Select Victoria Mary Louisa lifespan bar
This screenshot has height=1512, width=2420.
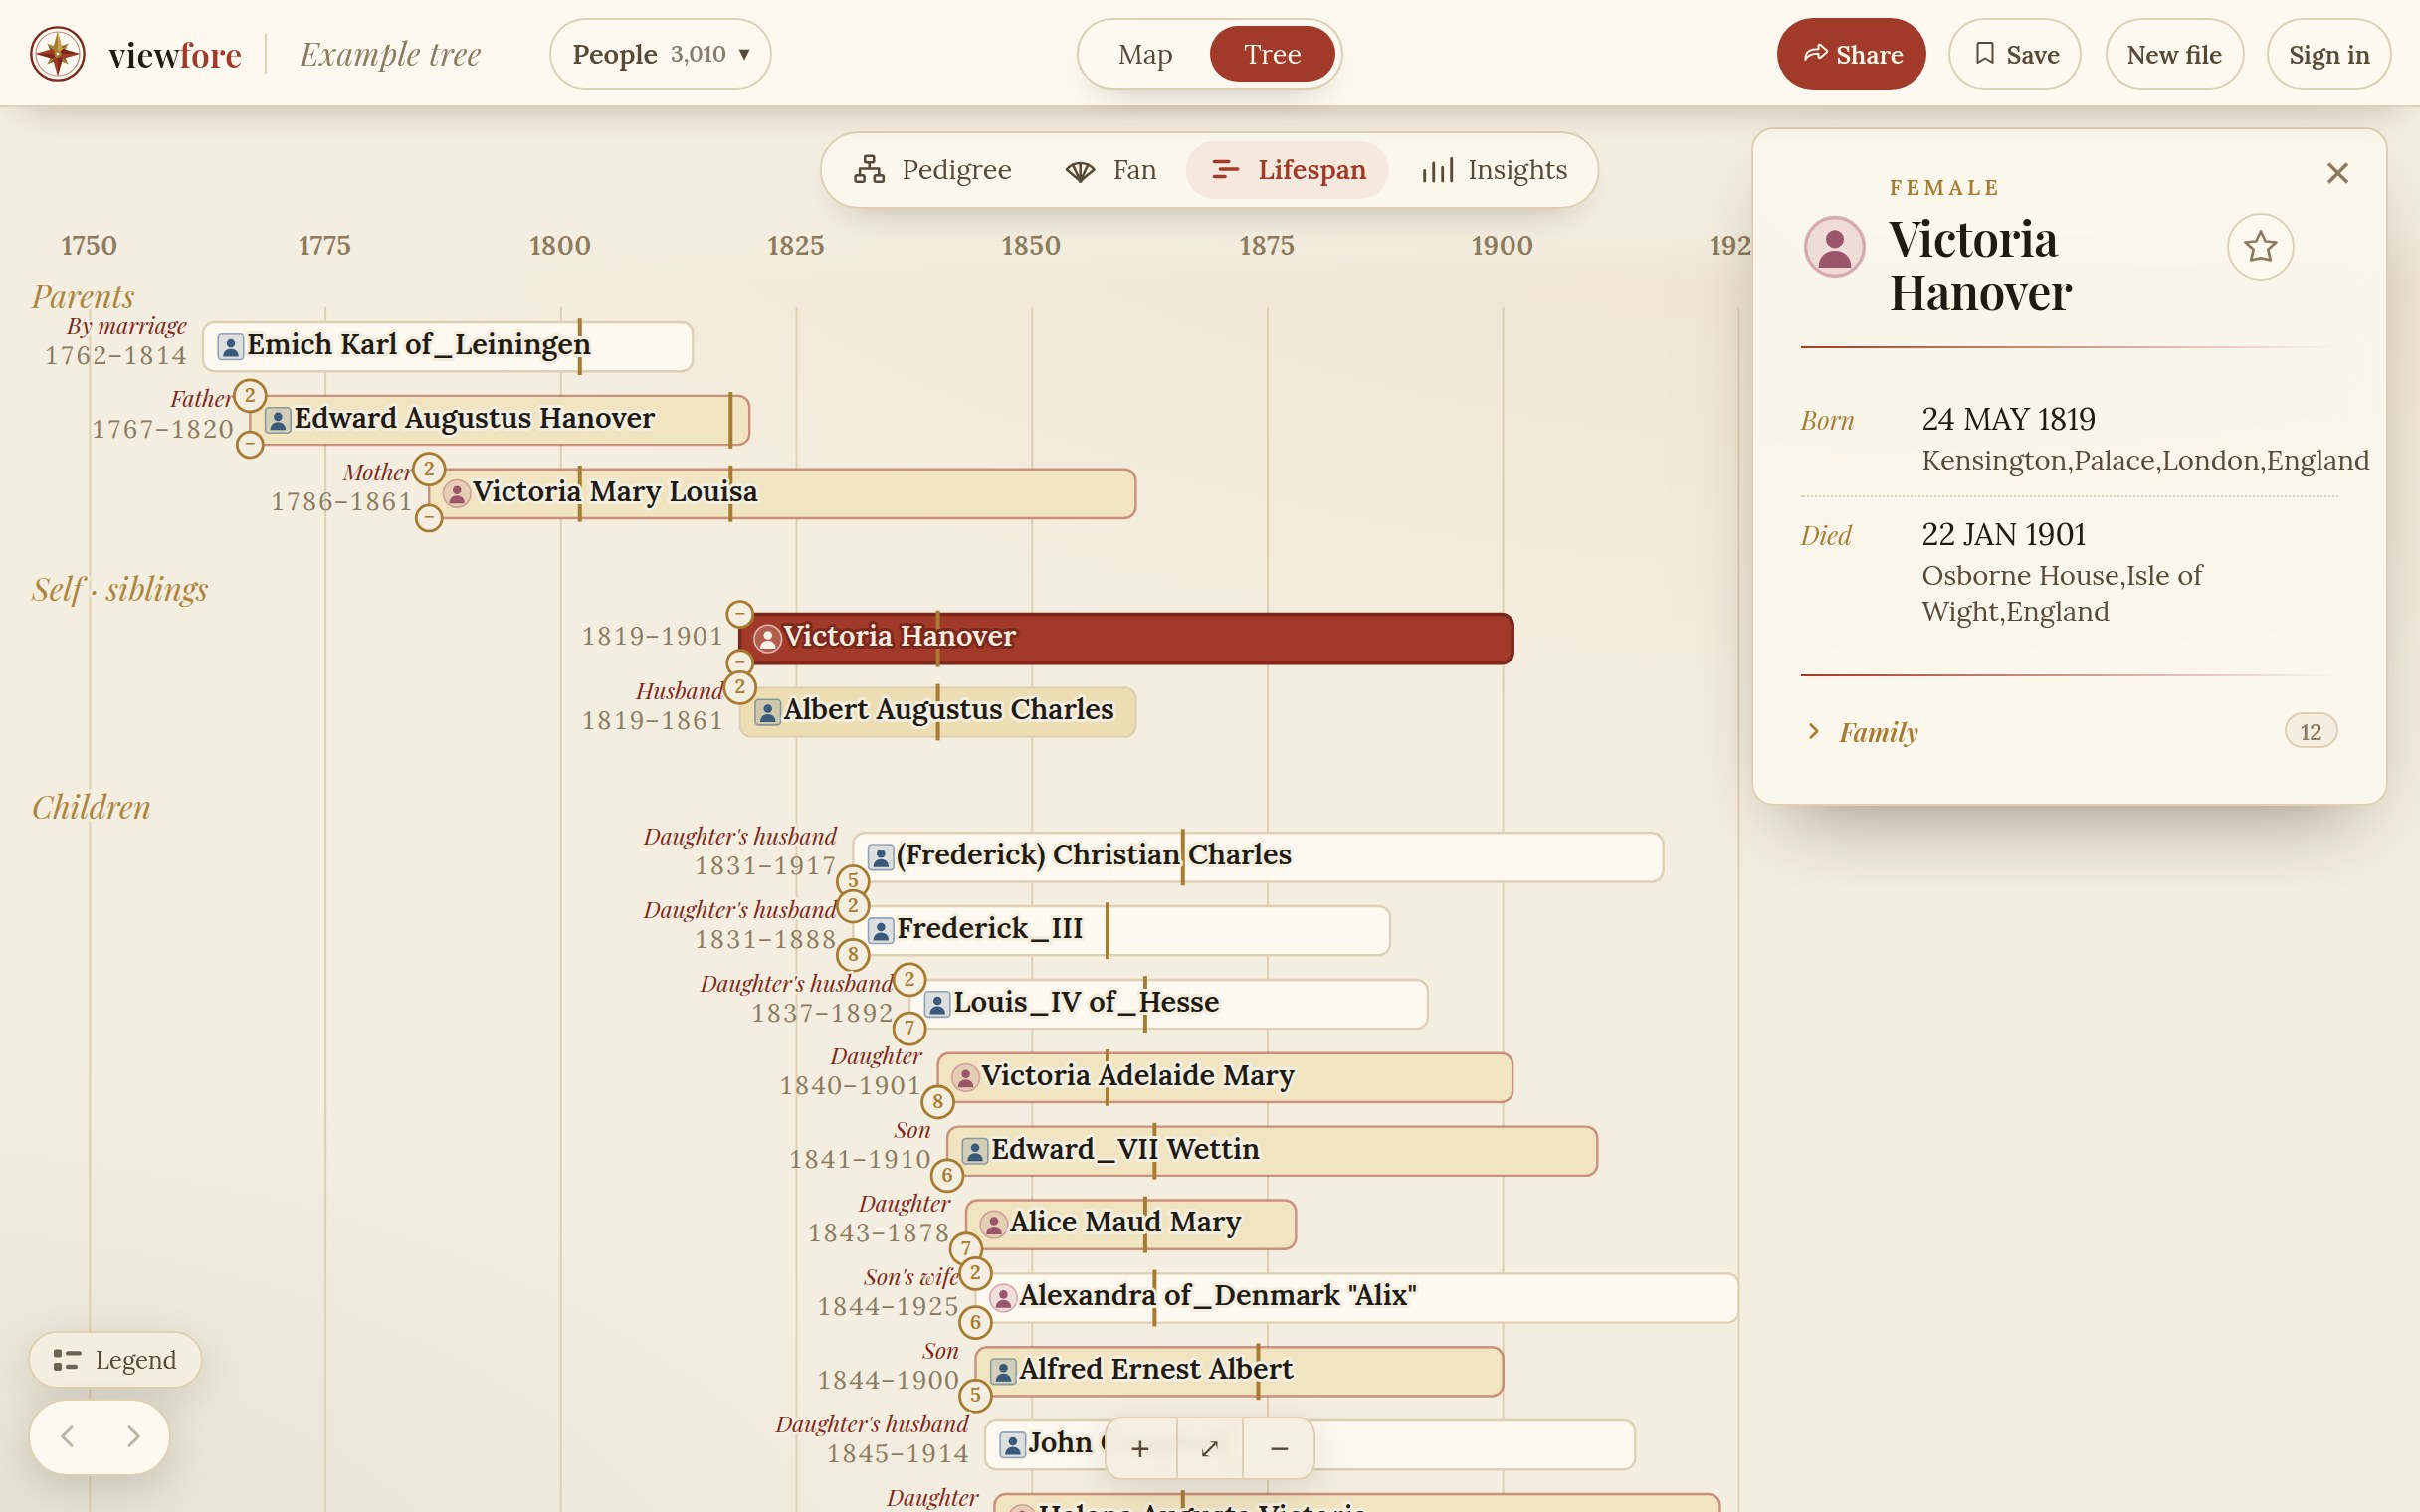click(x=783, y=493)
